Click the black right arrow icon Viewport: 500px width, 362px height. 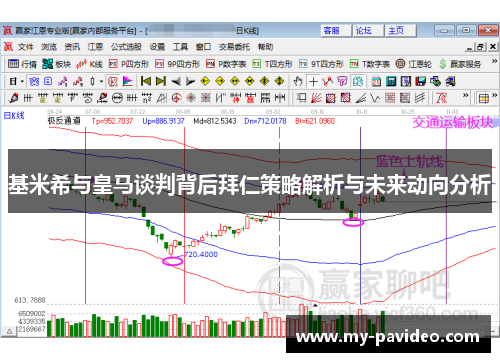pyautogui.click(x=190, y=81)
